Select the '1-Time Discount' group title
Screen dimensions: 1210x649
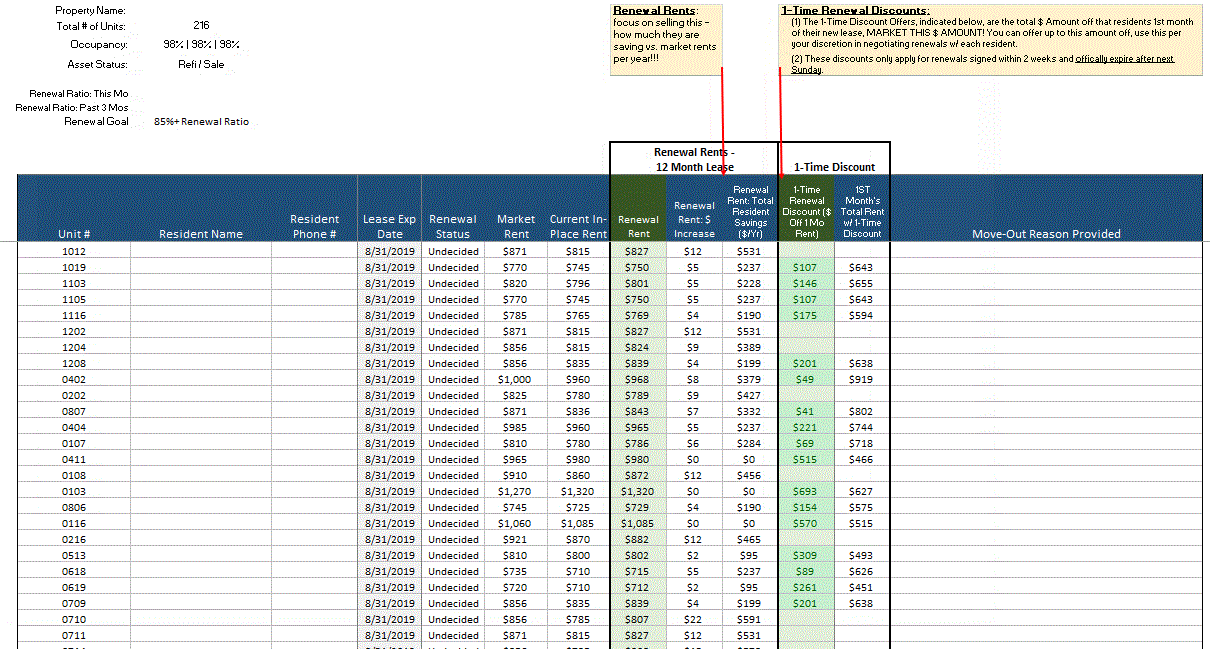[834, 167]
